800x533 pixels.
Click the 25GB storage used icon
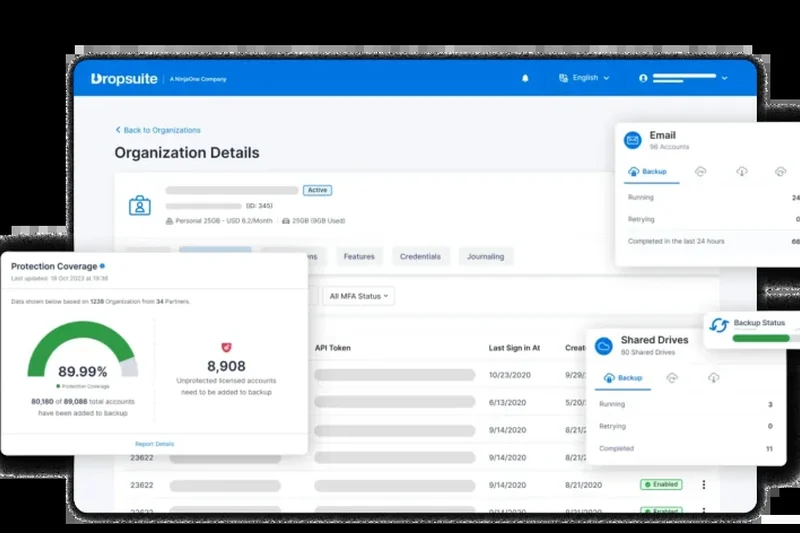click(286, 221)
